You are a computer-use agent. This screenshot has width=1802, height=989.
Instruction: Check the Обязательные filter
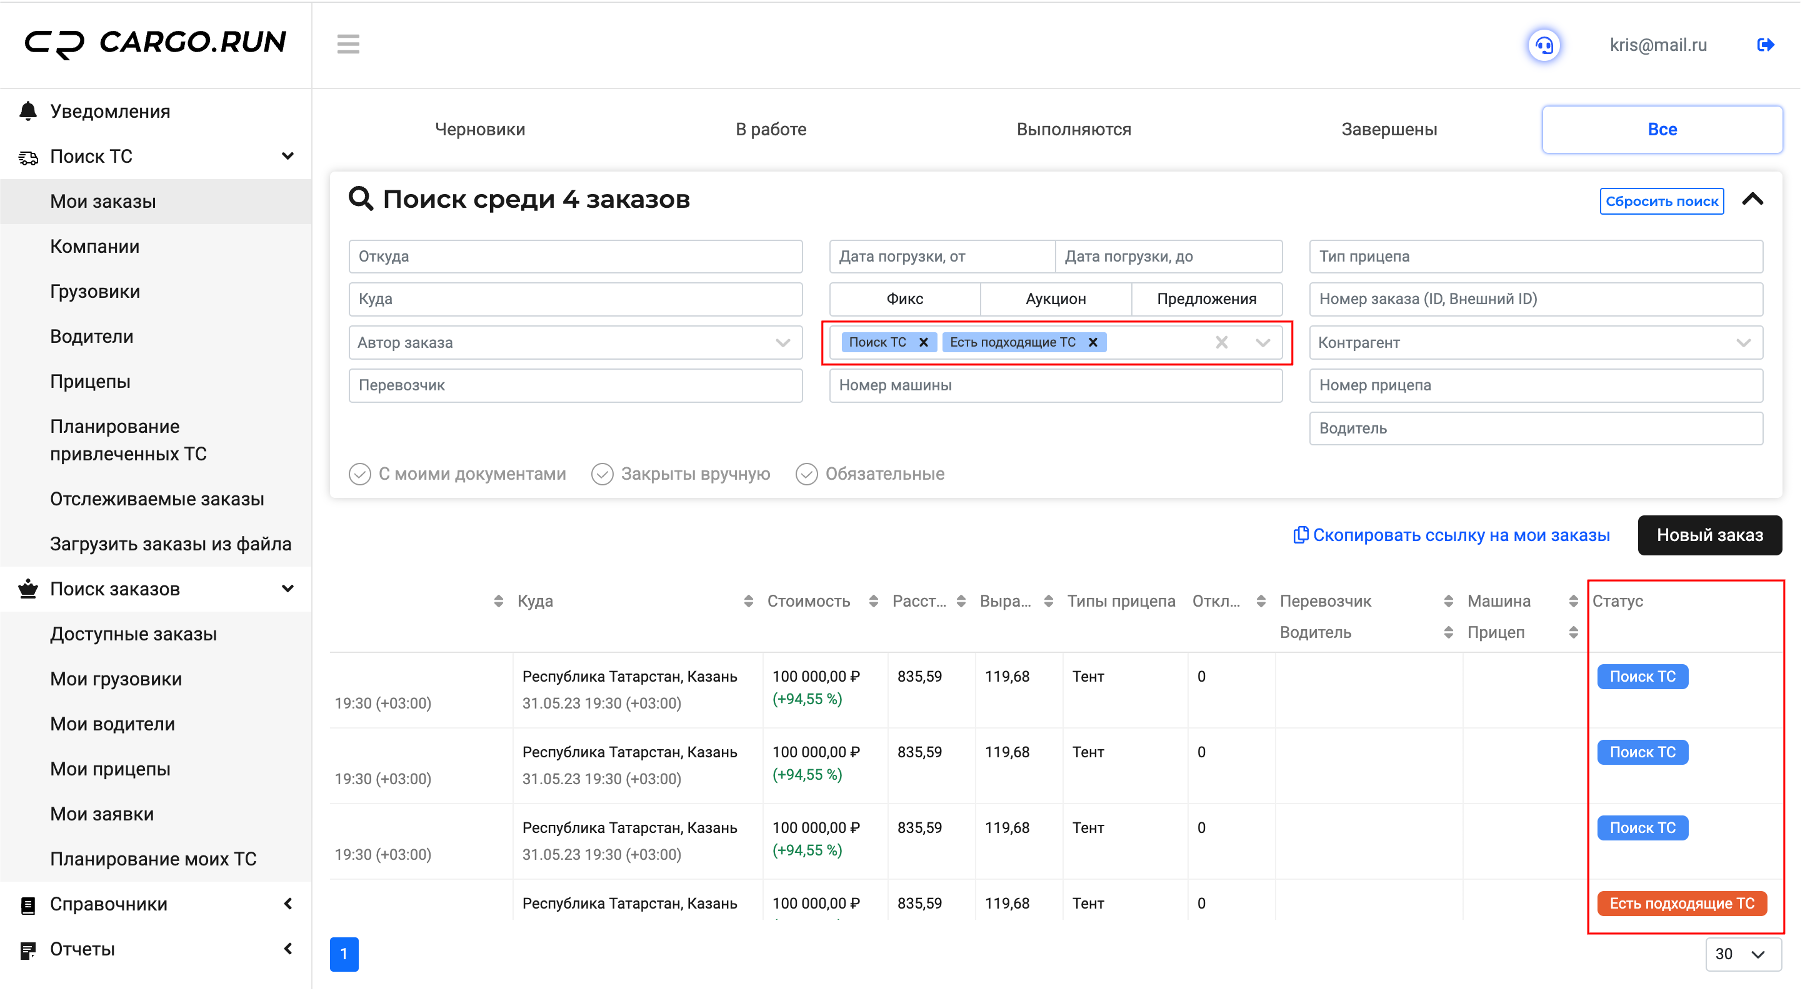click(806, 474)
